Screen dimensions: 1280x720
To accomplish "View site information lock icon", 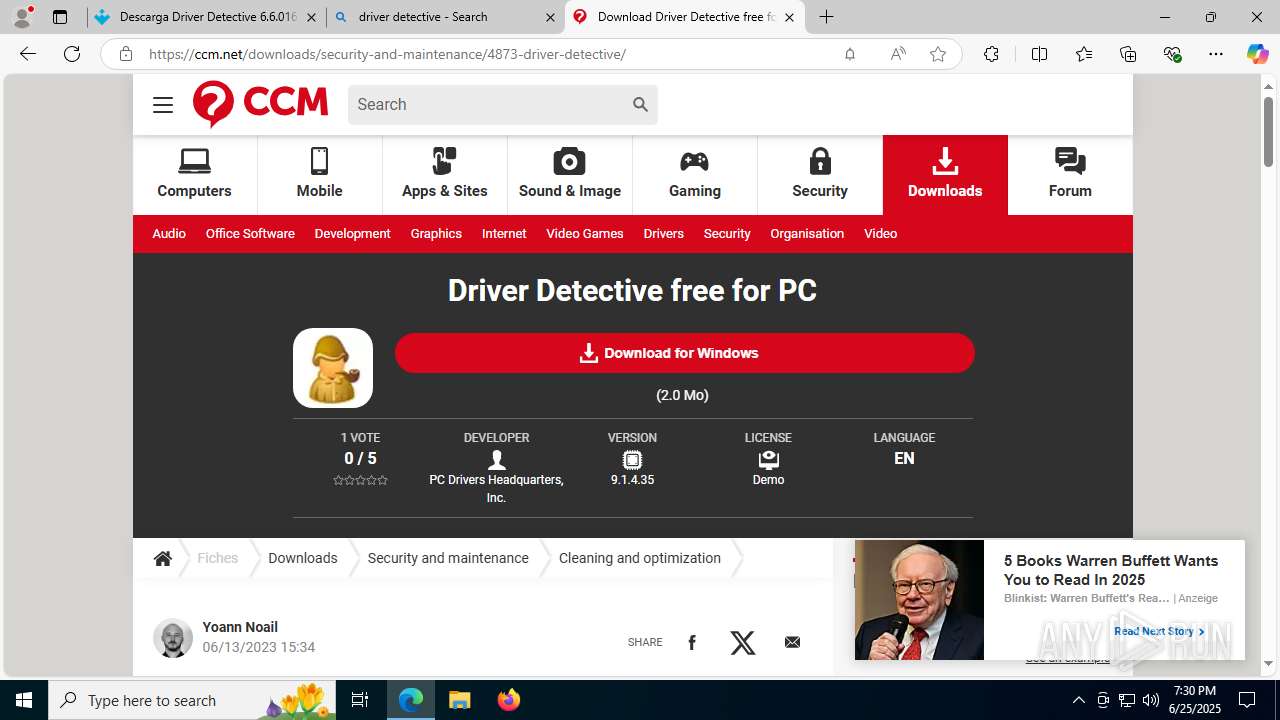I will pos(125,54).
